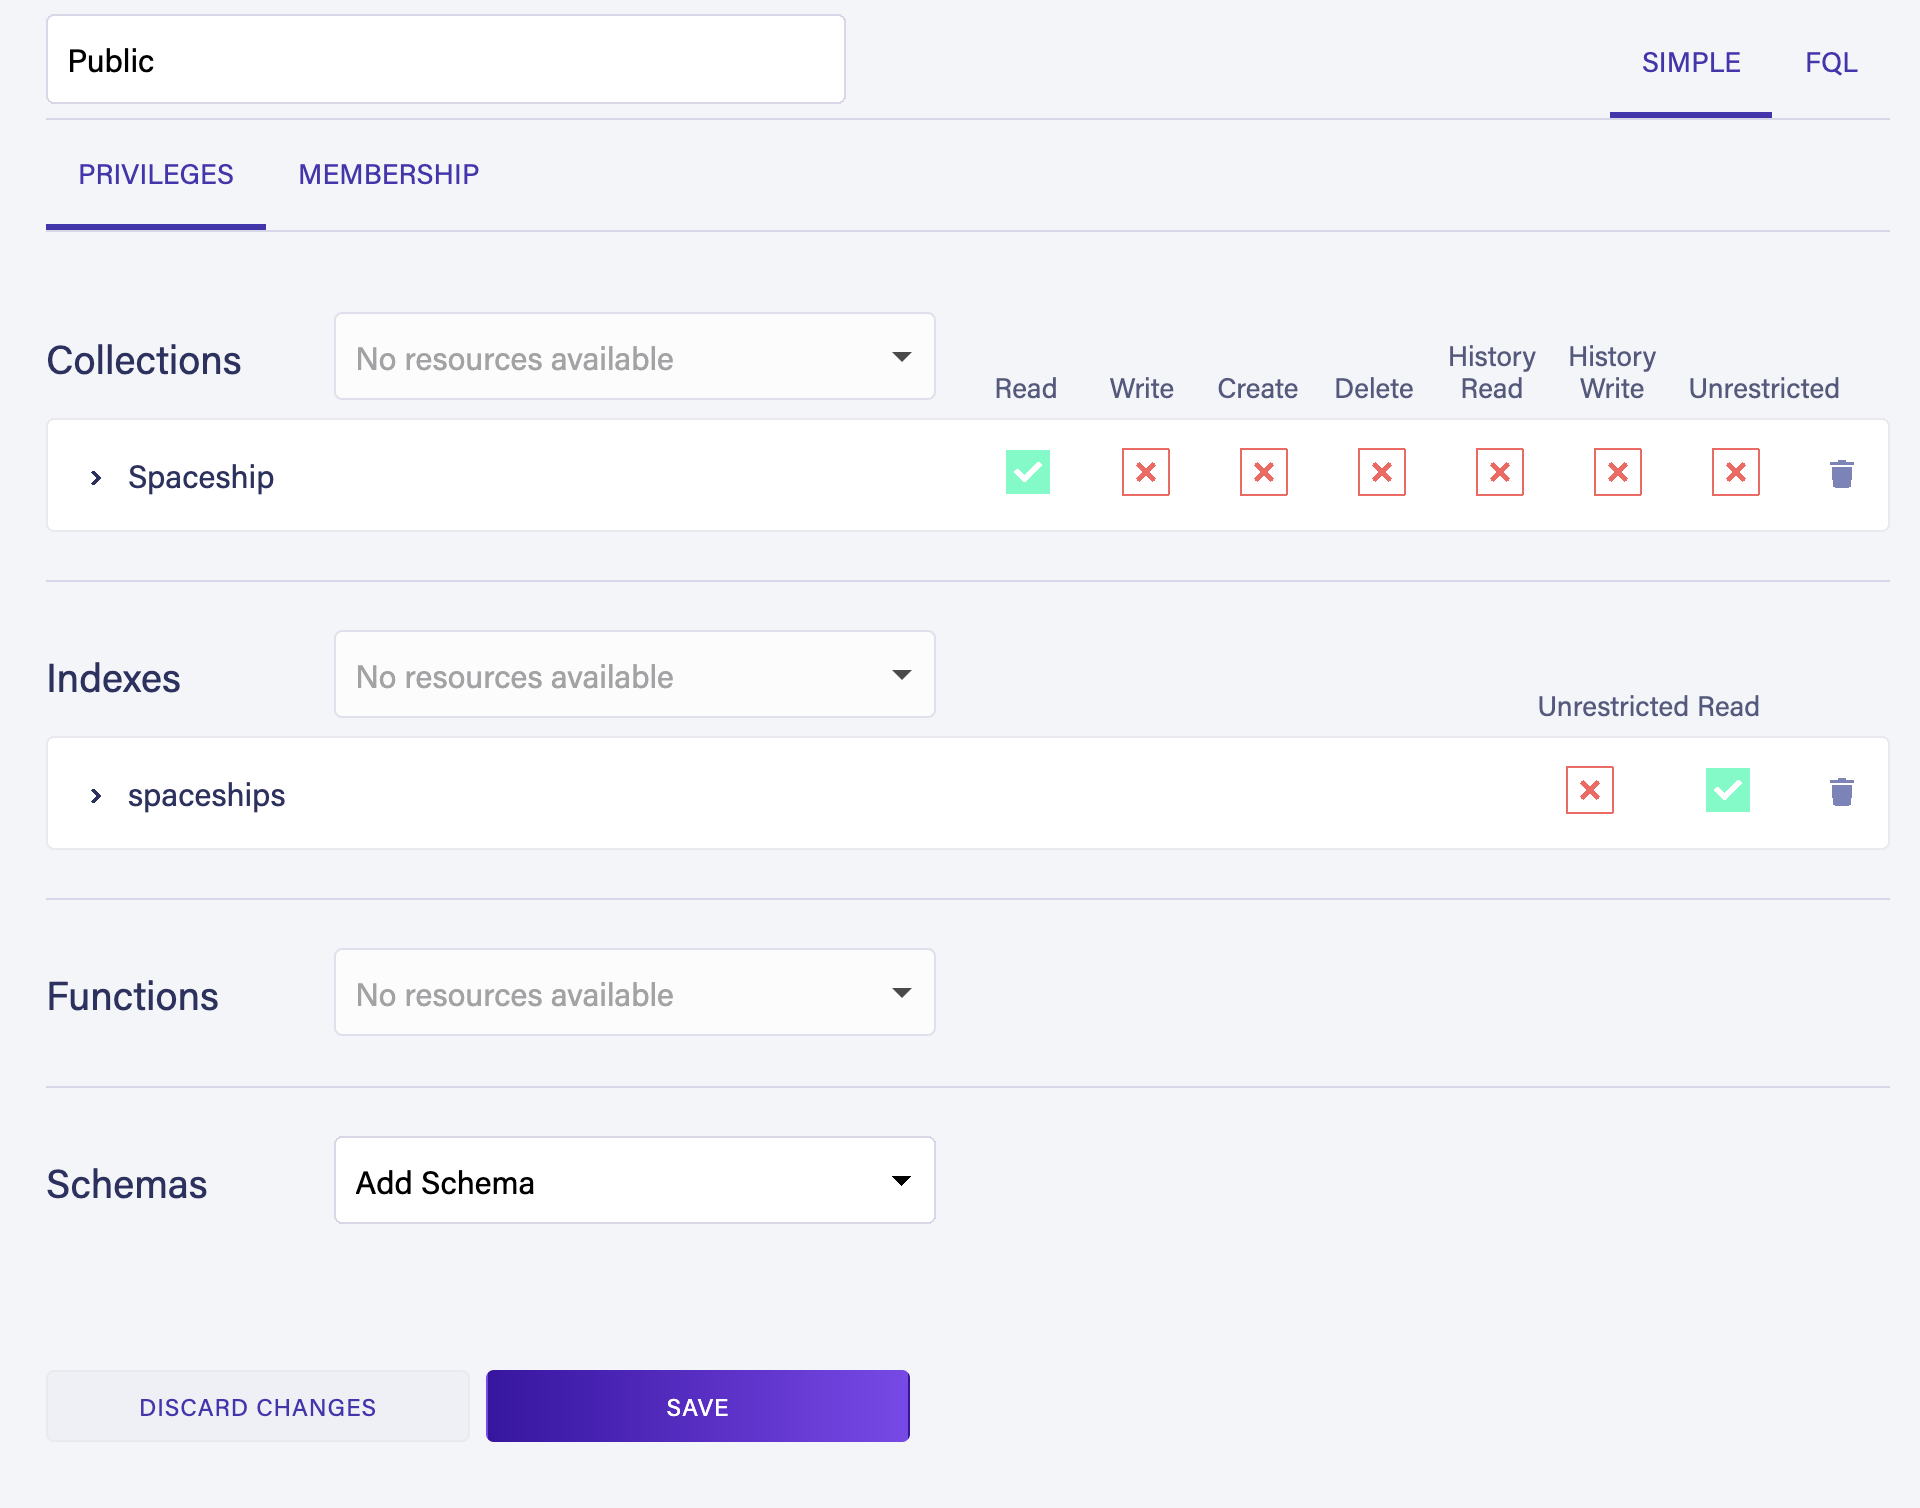The height and width of the screenshot is (1508, 1920).
Task: Delete the Spaceship collection privilege row
Action: (x=1841, y=473)
